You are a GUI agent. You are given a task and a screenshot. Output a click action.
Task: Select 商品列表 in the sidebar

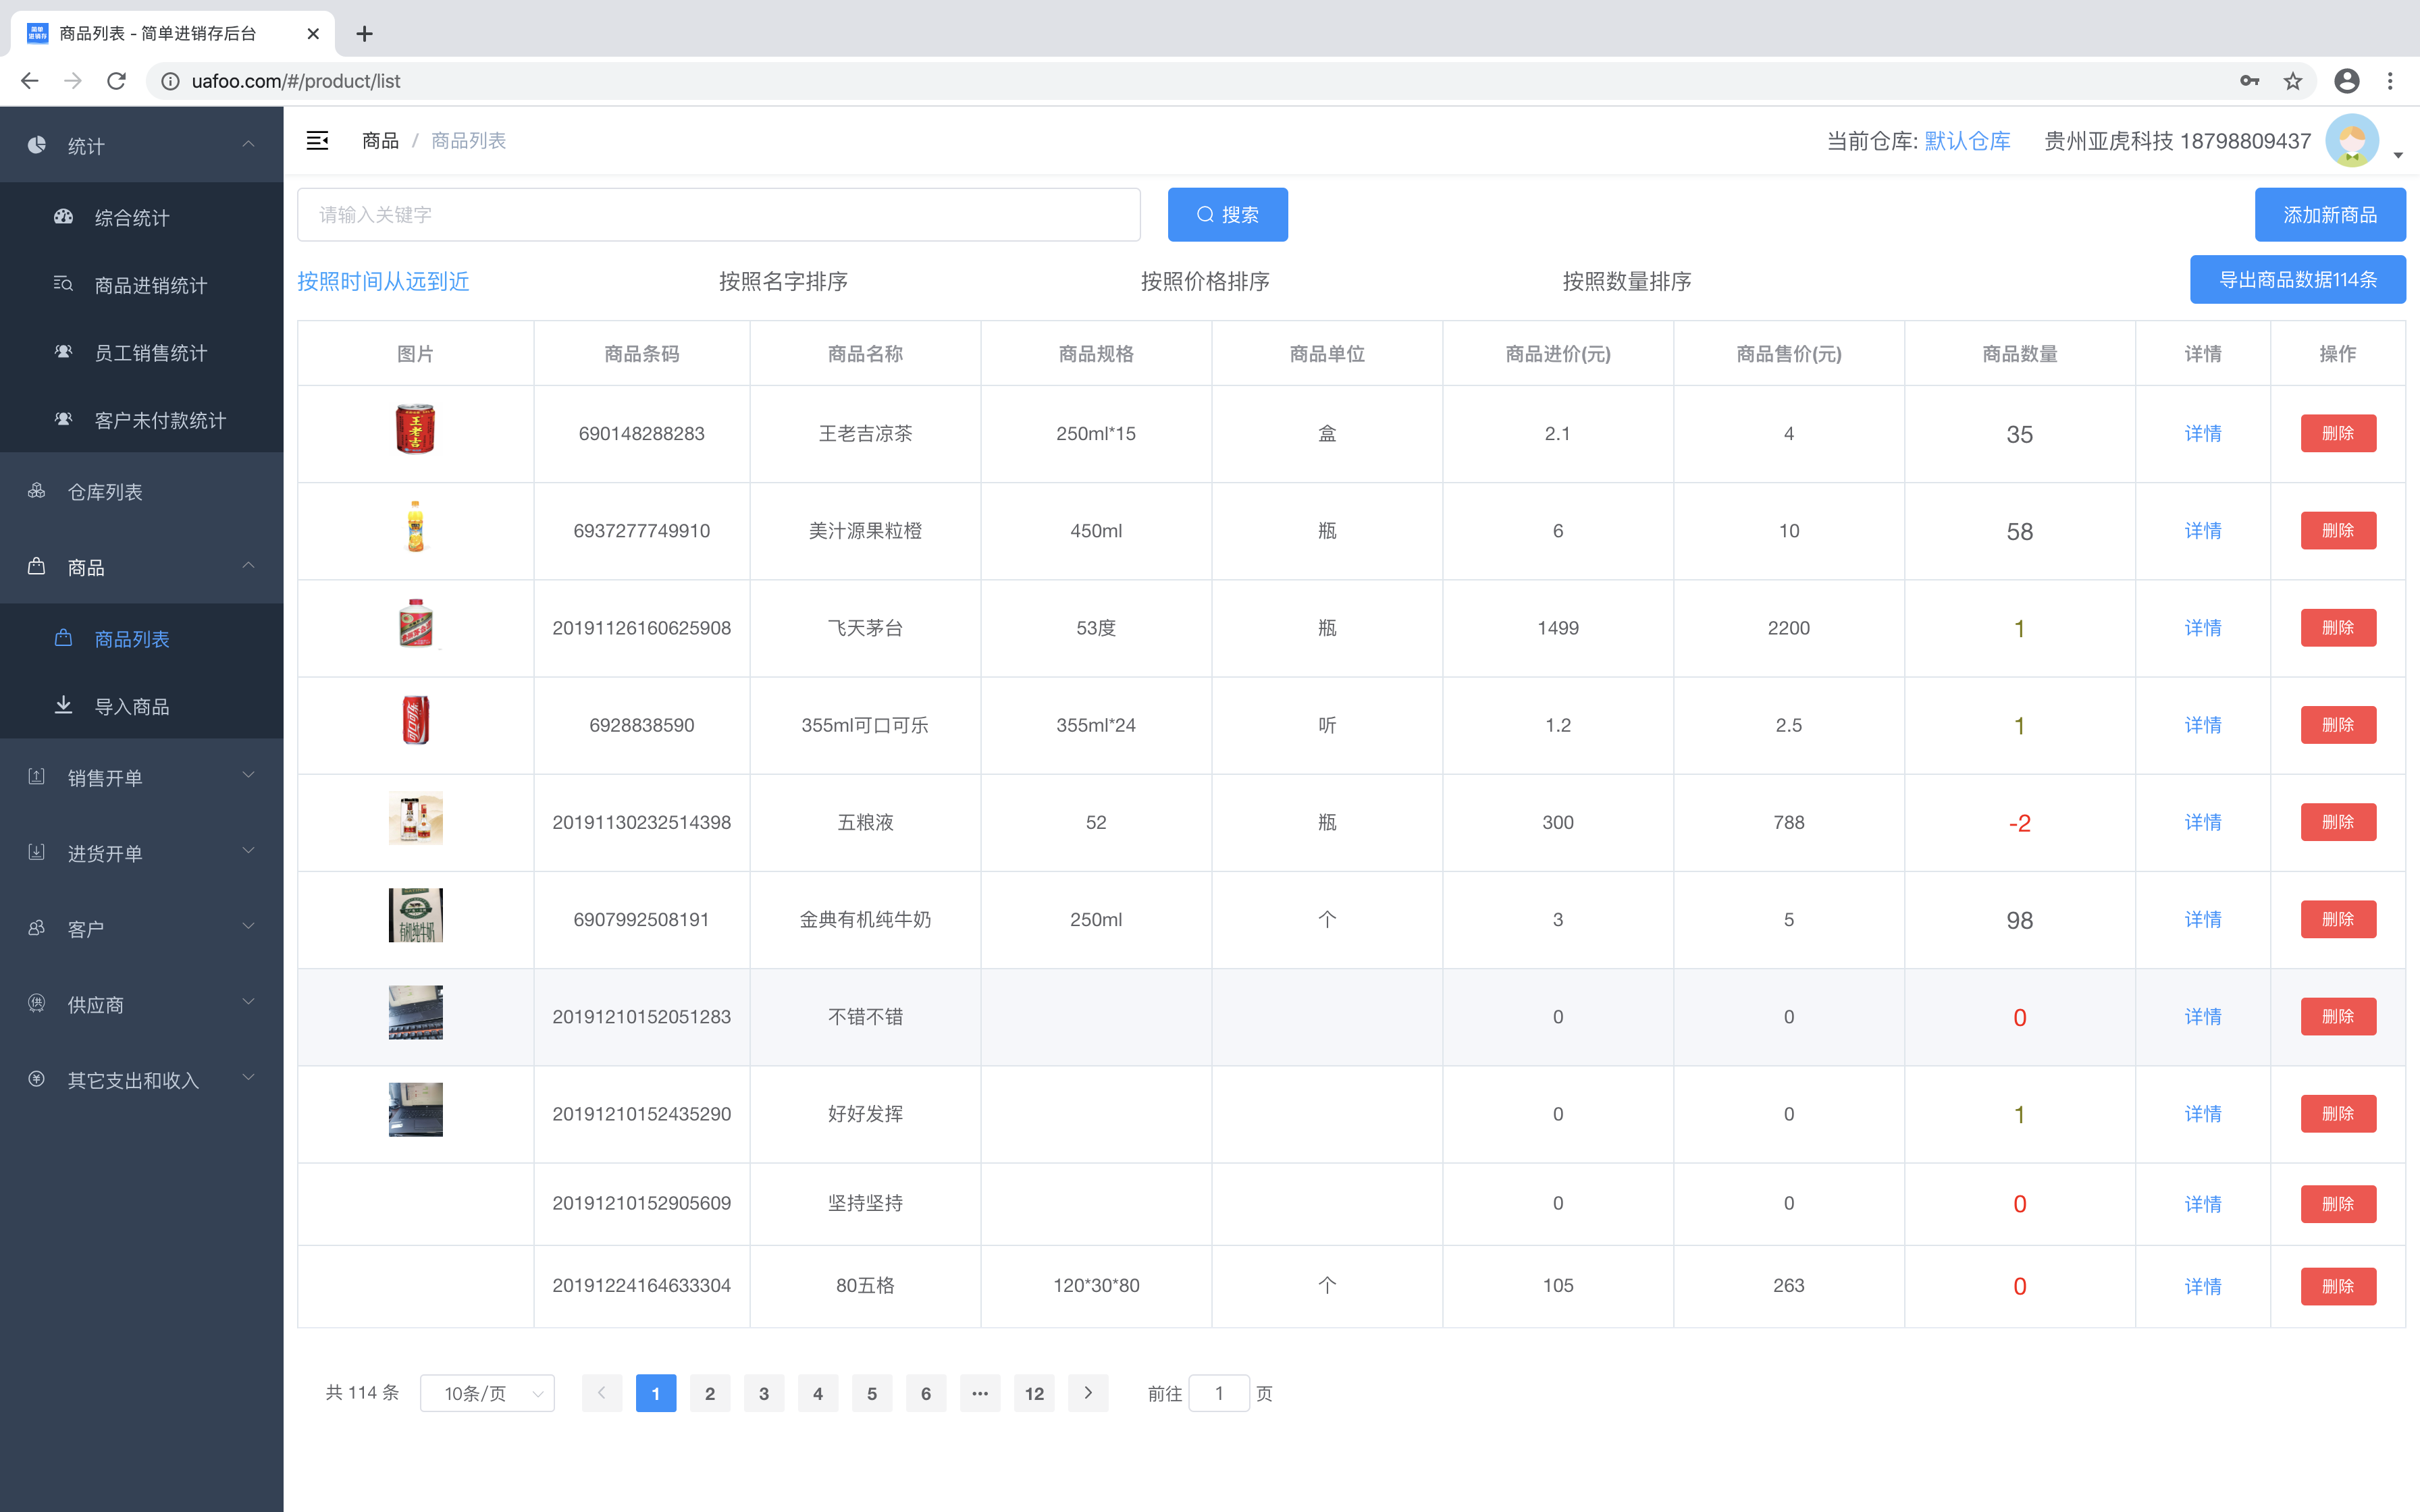coord(142,639)
